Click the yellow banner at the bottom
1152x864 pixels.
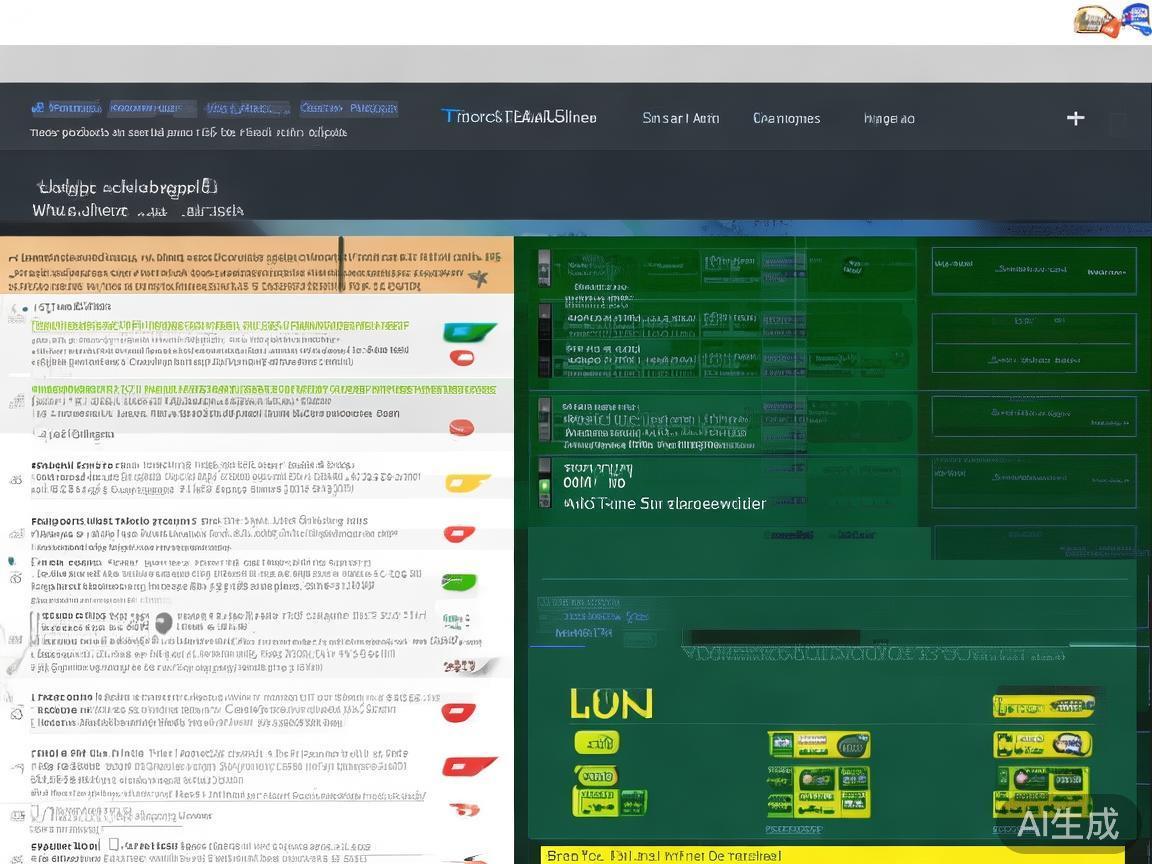830,855
